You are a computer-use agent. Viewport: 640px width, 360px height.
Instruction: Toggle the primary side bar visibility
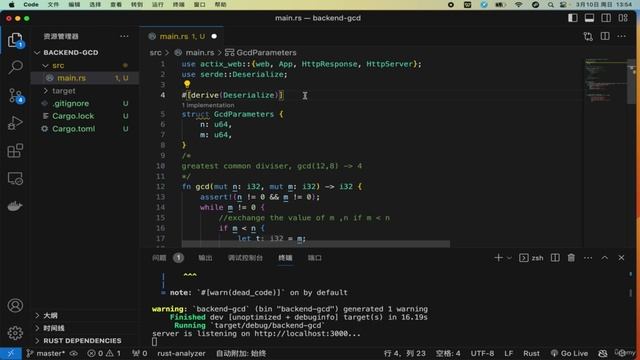(573, 18)
